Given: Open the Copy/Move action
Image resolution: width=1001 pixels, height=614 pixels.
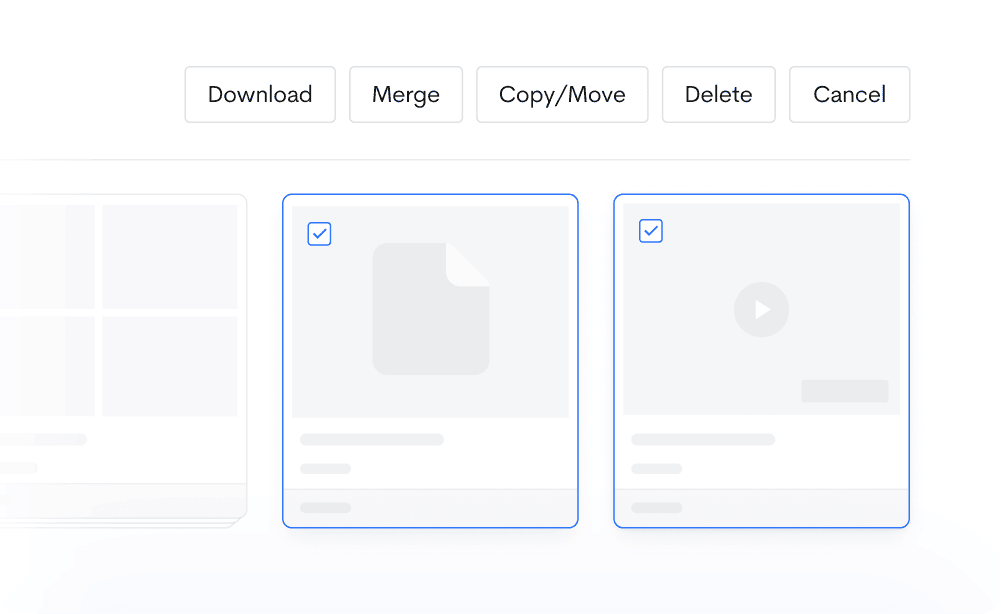Looking at the screenshot, I should tap(562, 95).
